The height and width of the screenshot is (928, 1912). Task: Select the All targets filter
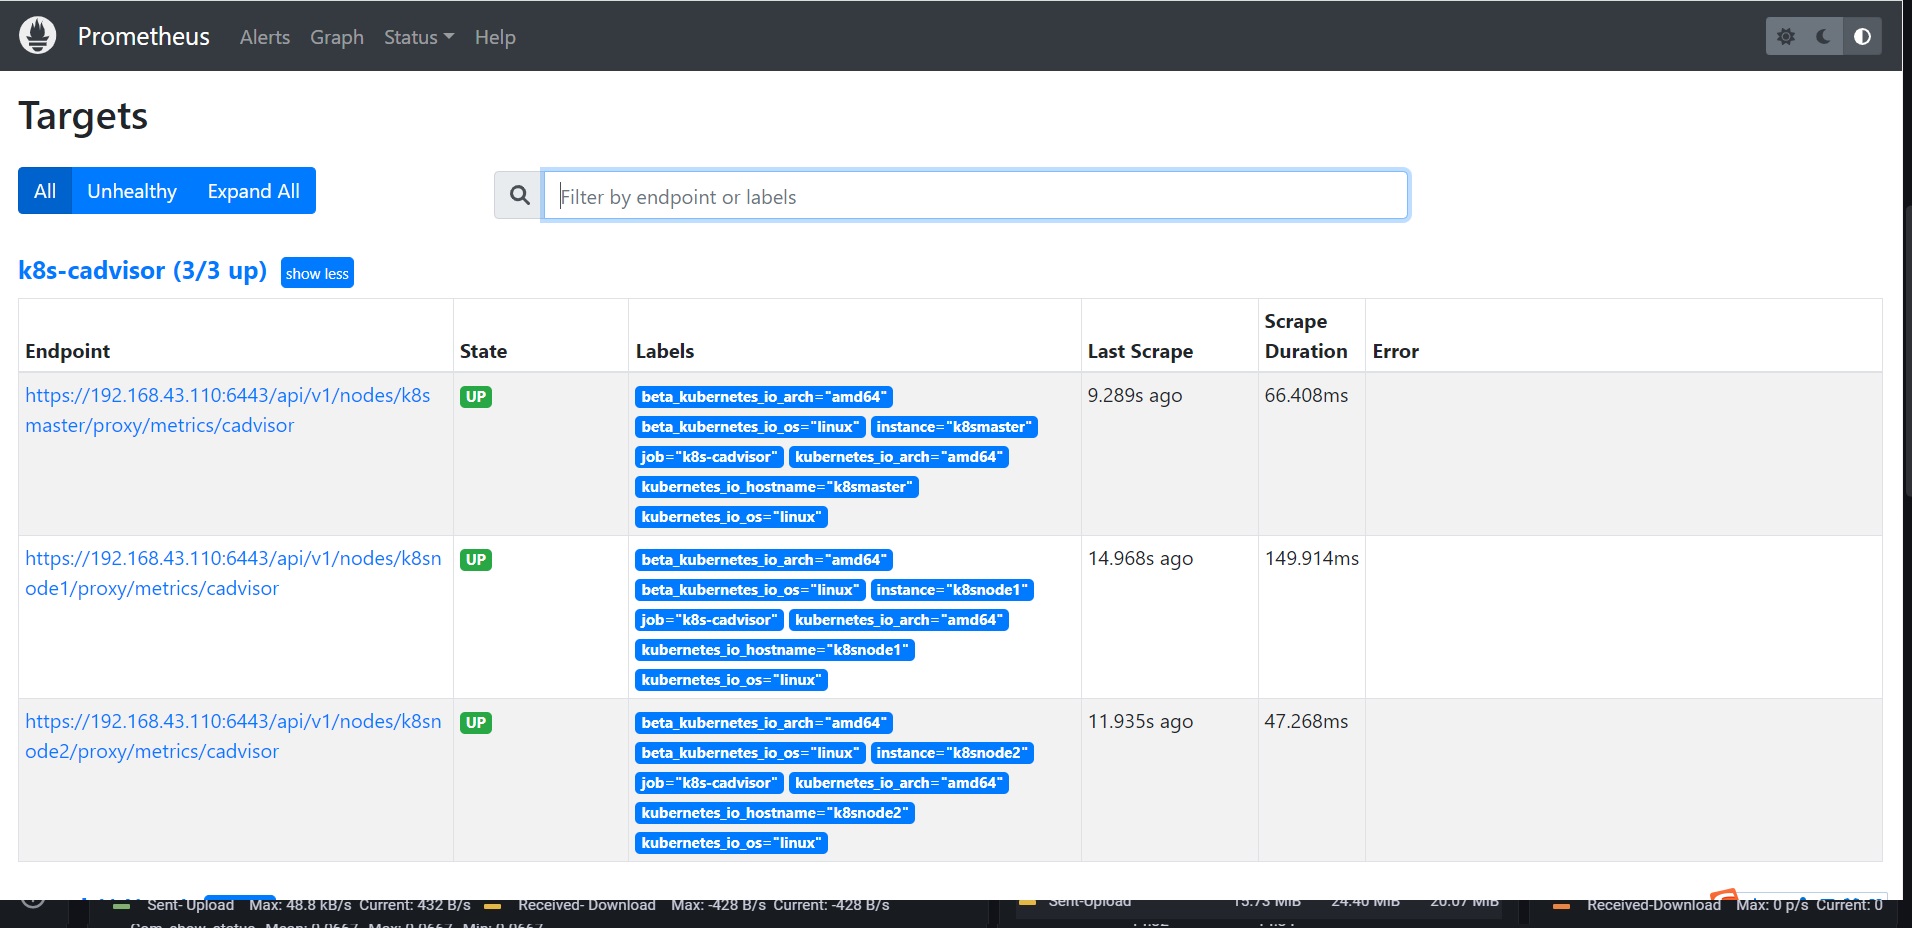(45, 190)
